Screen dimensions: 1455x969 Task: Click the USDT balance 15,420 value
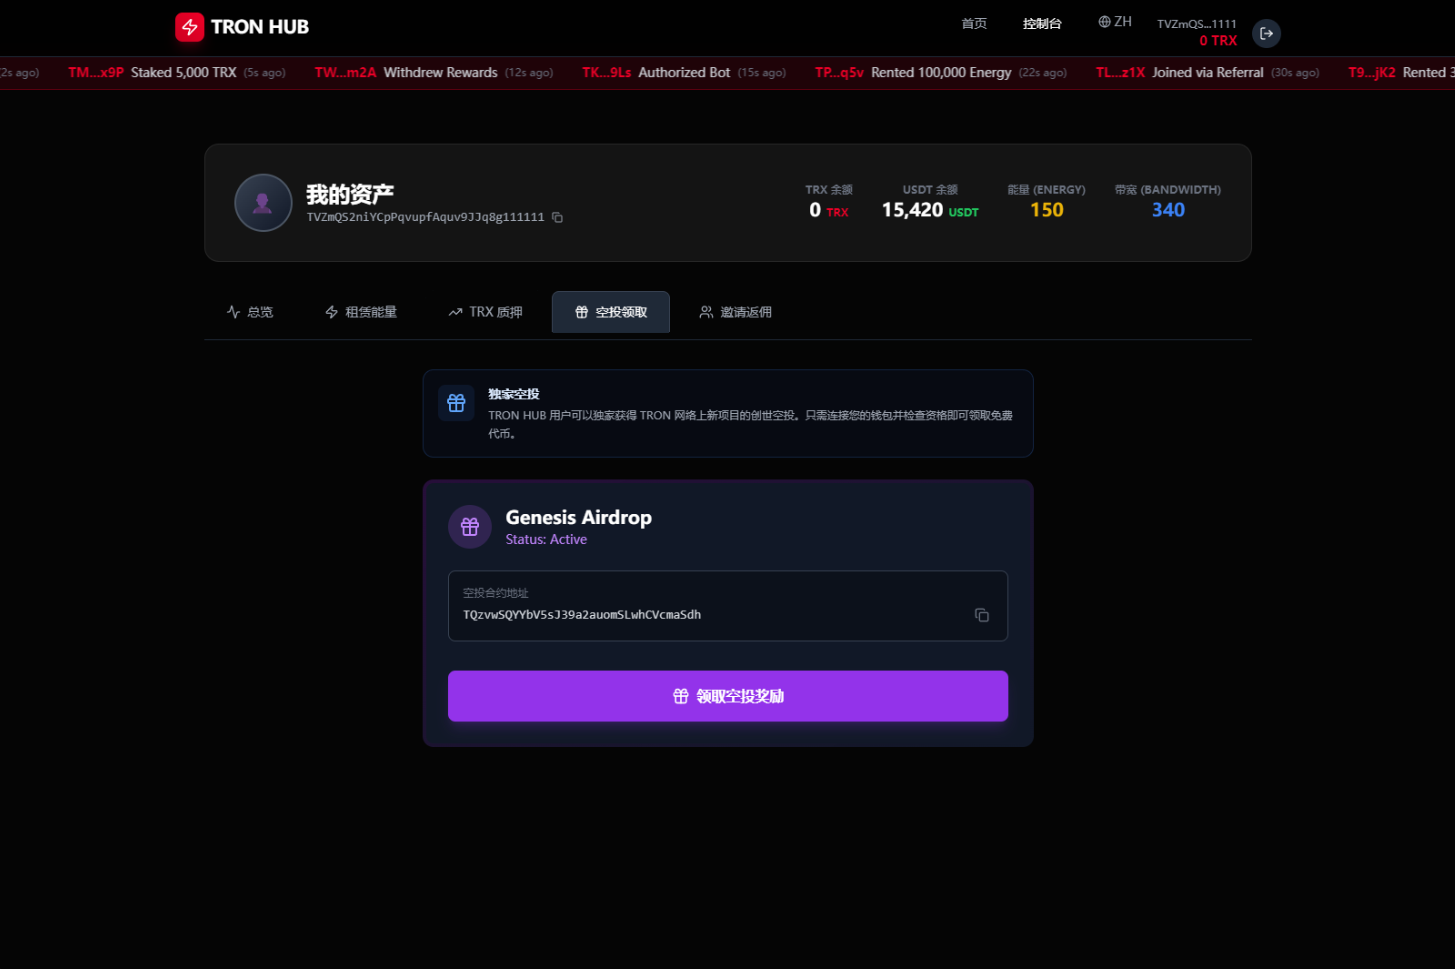(x=912, y=210)
